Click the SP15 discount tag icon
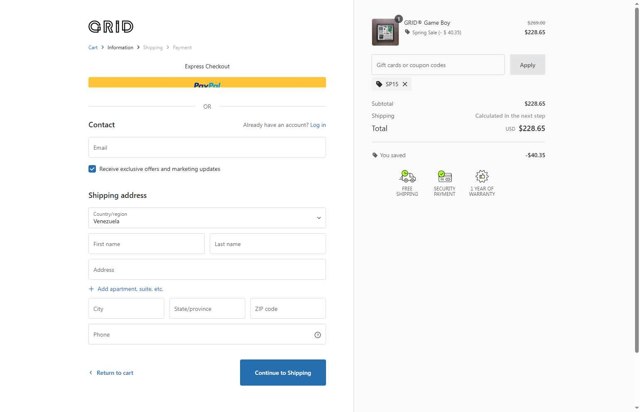Image resolution: width=640 pixels, height=412 pixels. (379, 84)
